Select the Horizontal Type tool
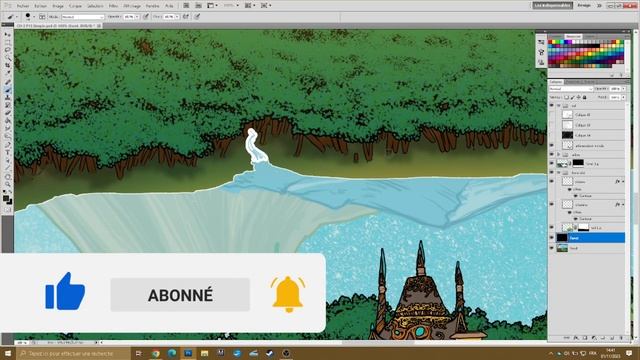640x360 pixels. click(x=8, y=152)
